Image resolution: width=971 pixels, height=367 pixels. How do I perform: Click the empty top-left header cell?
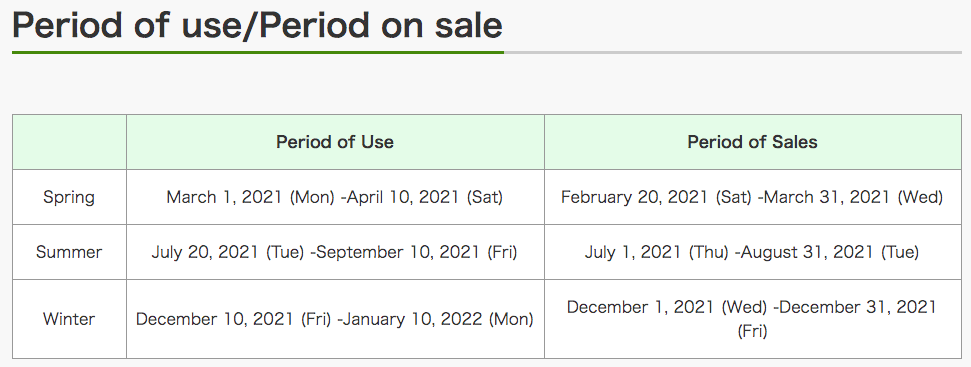[x=69, y=142]
